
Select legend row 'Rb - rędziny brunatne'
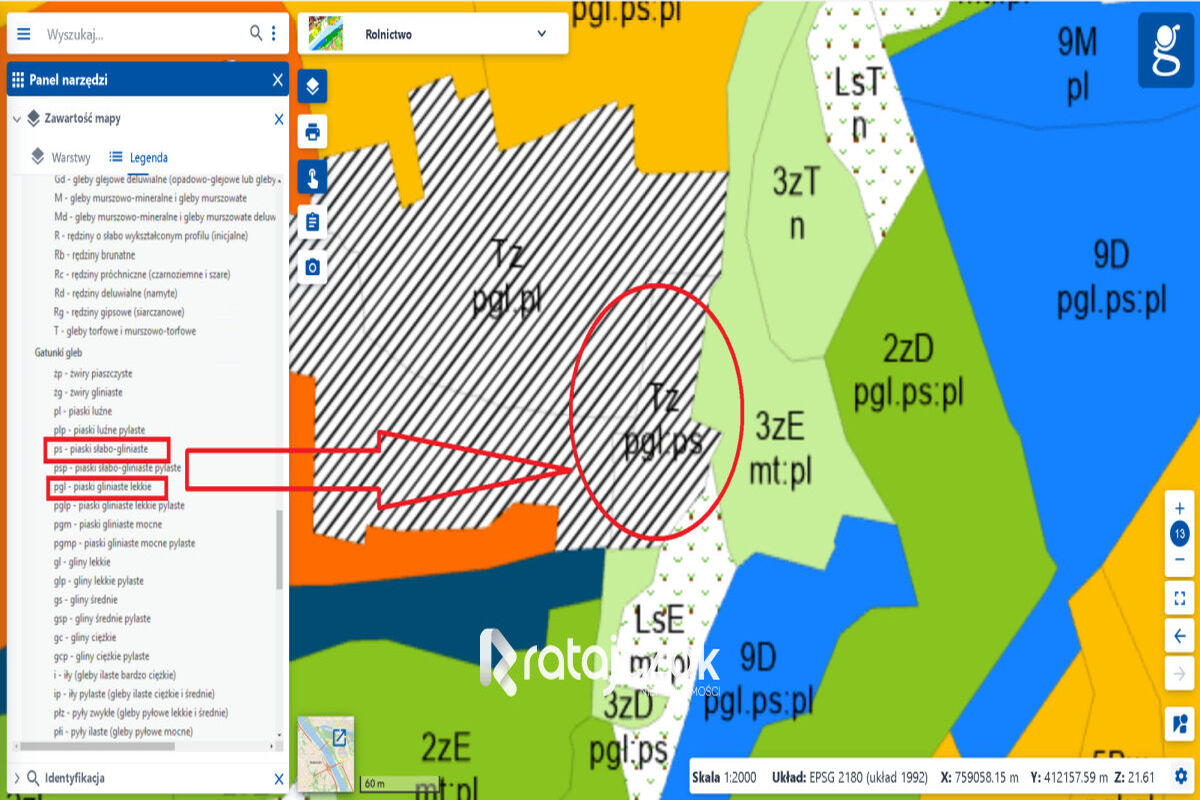click(x=94, y=255)
